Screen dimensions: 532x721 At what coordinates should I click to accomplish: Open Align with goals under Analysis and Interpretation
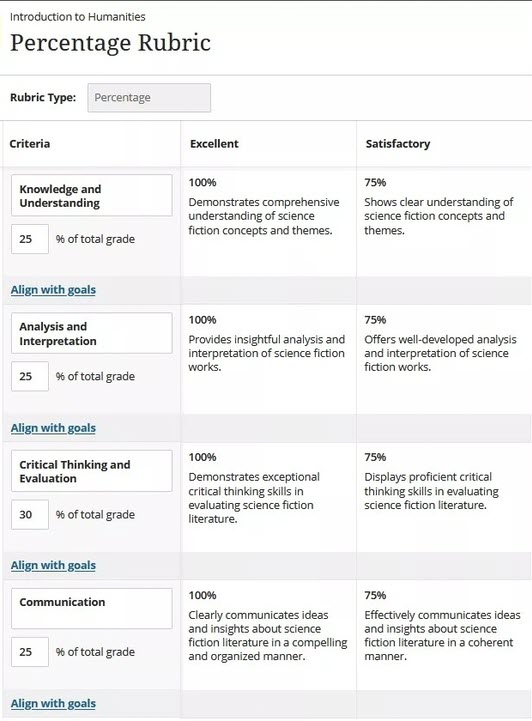click(53, 428)
